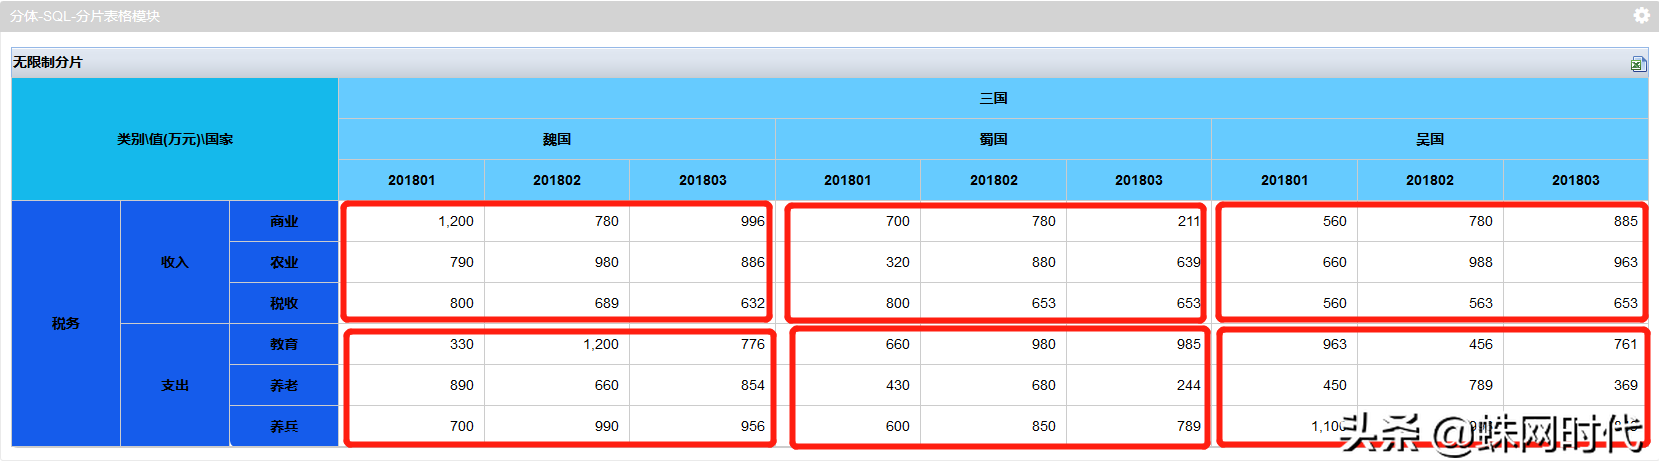1659x470 pixels.
Task: Select cell 450 in the 养老 row
Action: [1284, 385]
